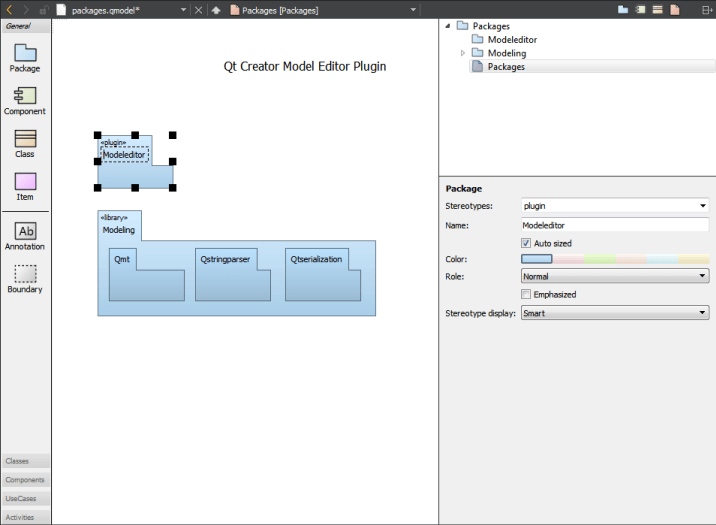Viewport: 716px width, 525px height.
Task: Close the packages.qmodel document
Action: point(198,10)
